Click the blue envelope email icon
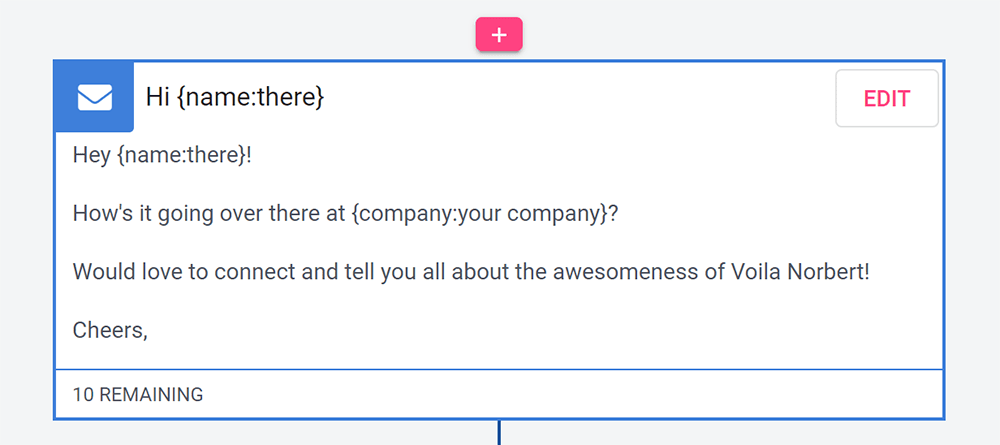The width and height of the screenshot is (1000, 445). 94,98
